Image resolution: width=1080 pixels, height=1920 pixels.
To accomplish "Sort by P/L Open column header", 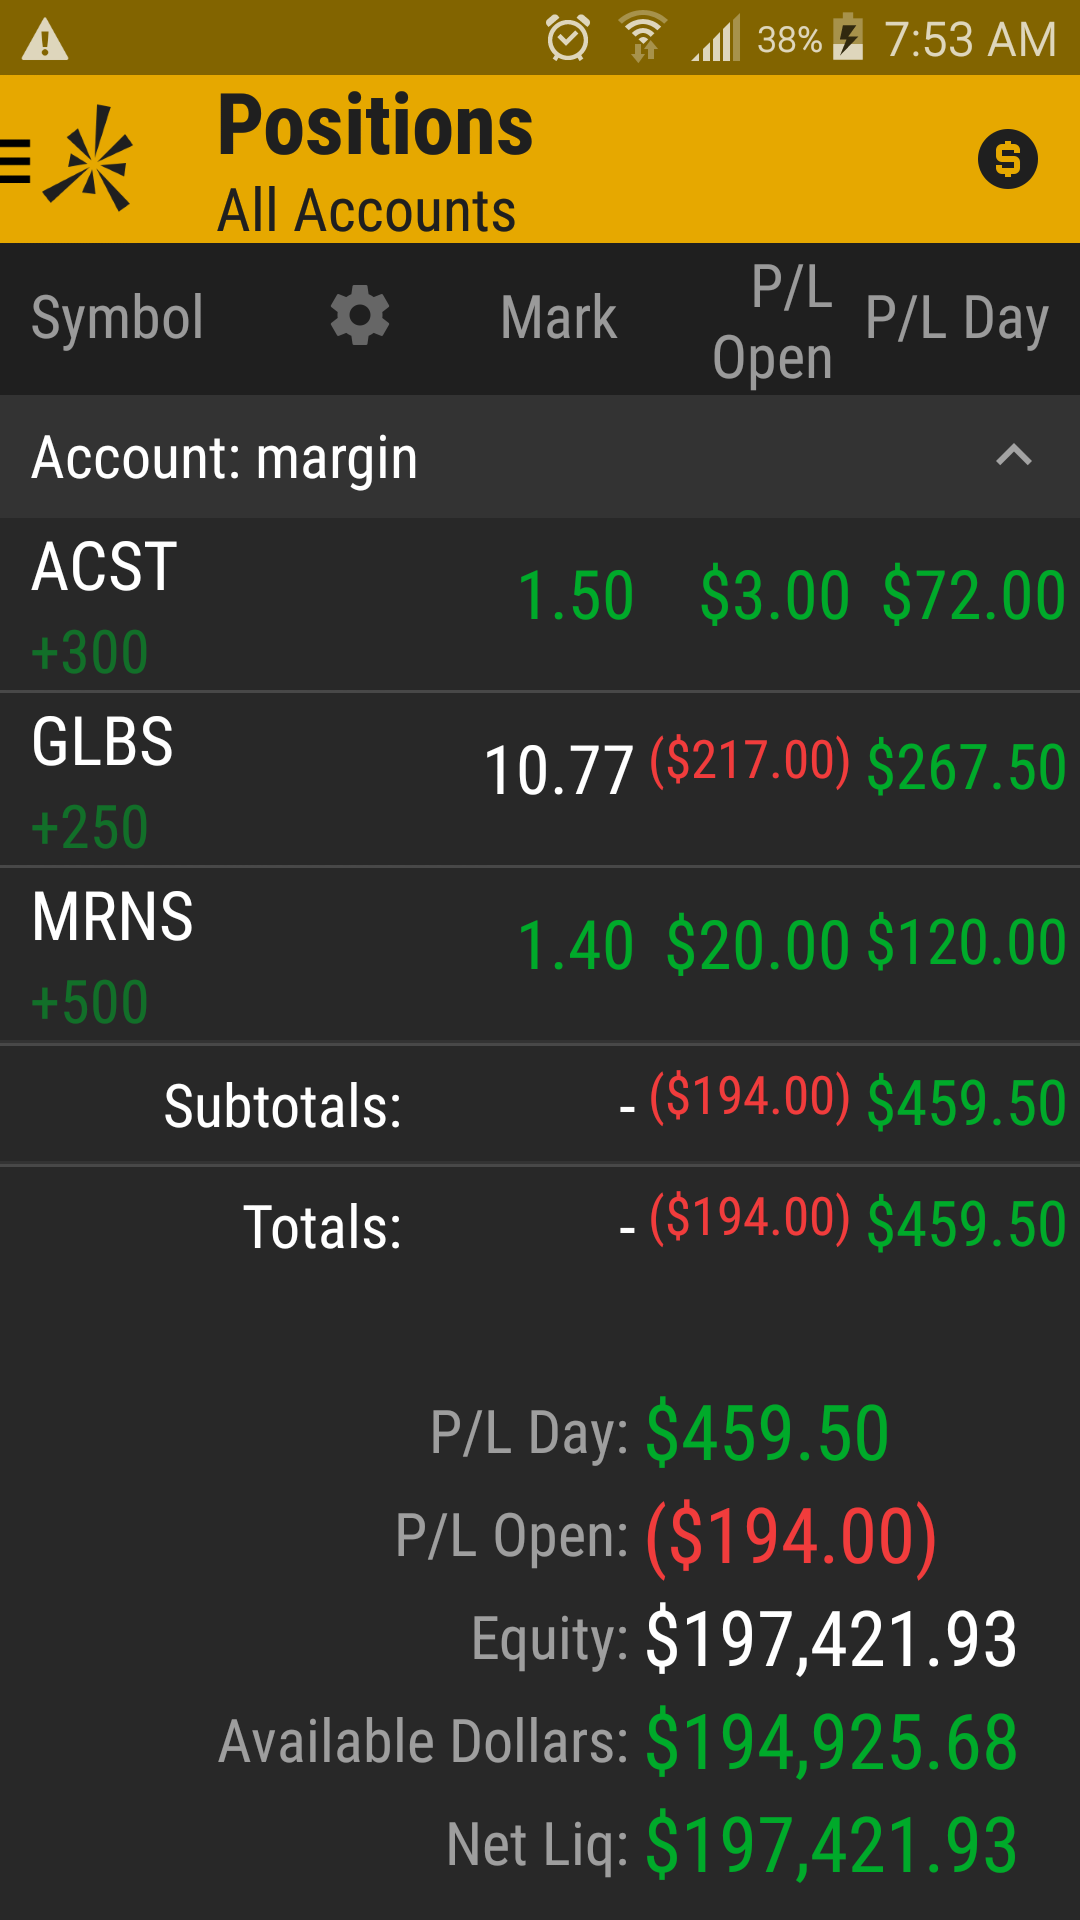I will click(773, 322).
